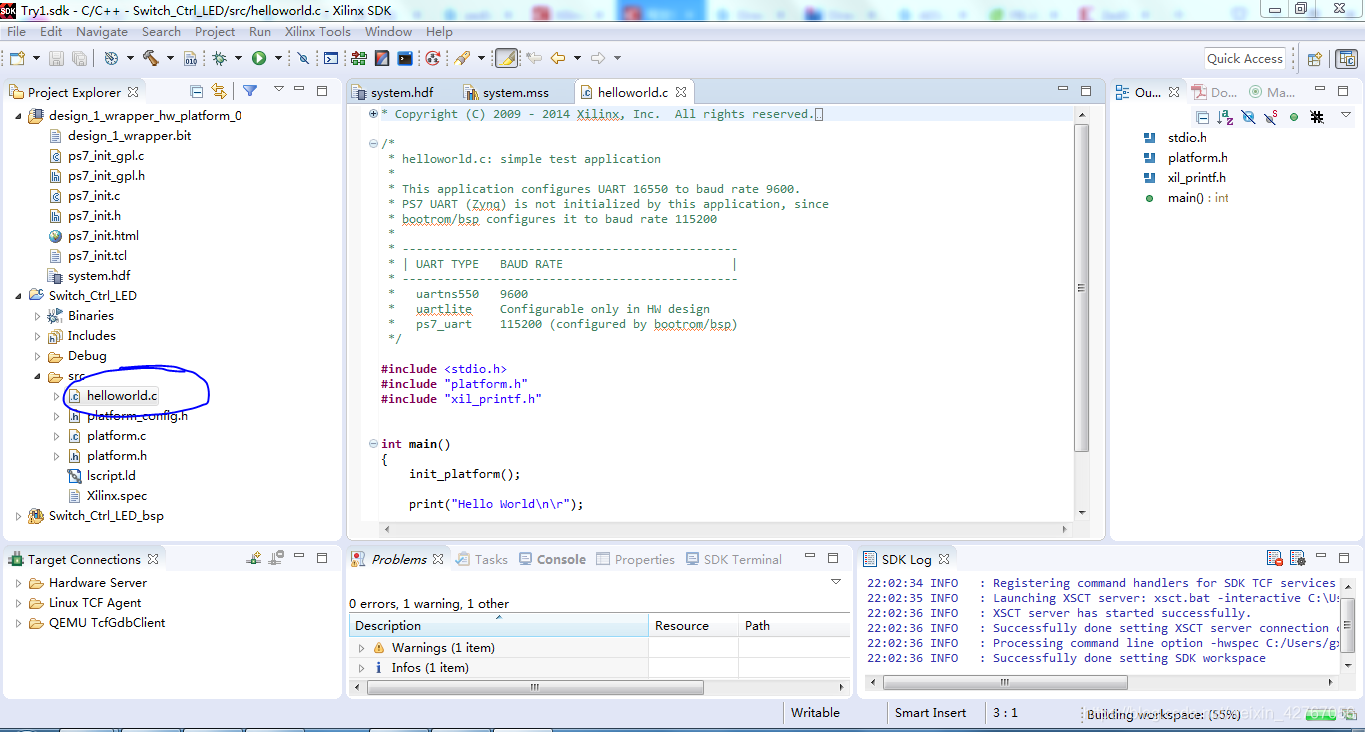Toggle Hide Non-Public Members green dot
The image size is (1365, 732).
click(1293, 117)
